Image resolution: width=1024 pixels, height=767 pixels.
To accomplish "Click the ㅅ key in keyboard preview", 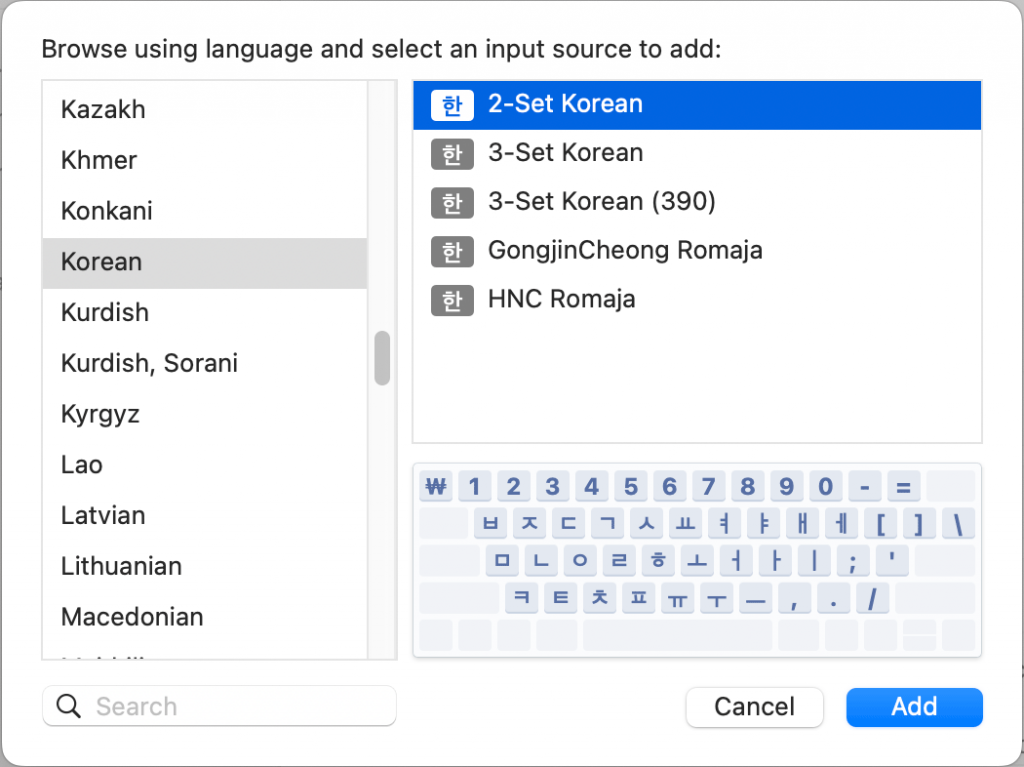I will pyautogui.click(x=647, y=524).
